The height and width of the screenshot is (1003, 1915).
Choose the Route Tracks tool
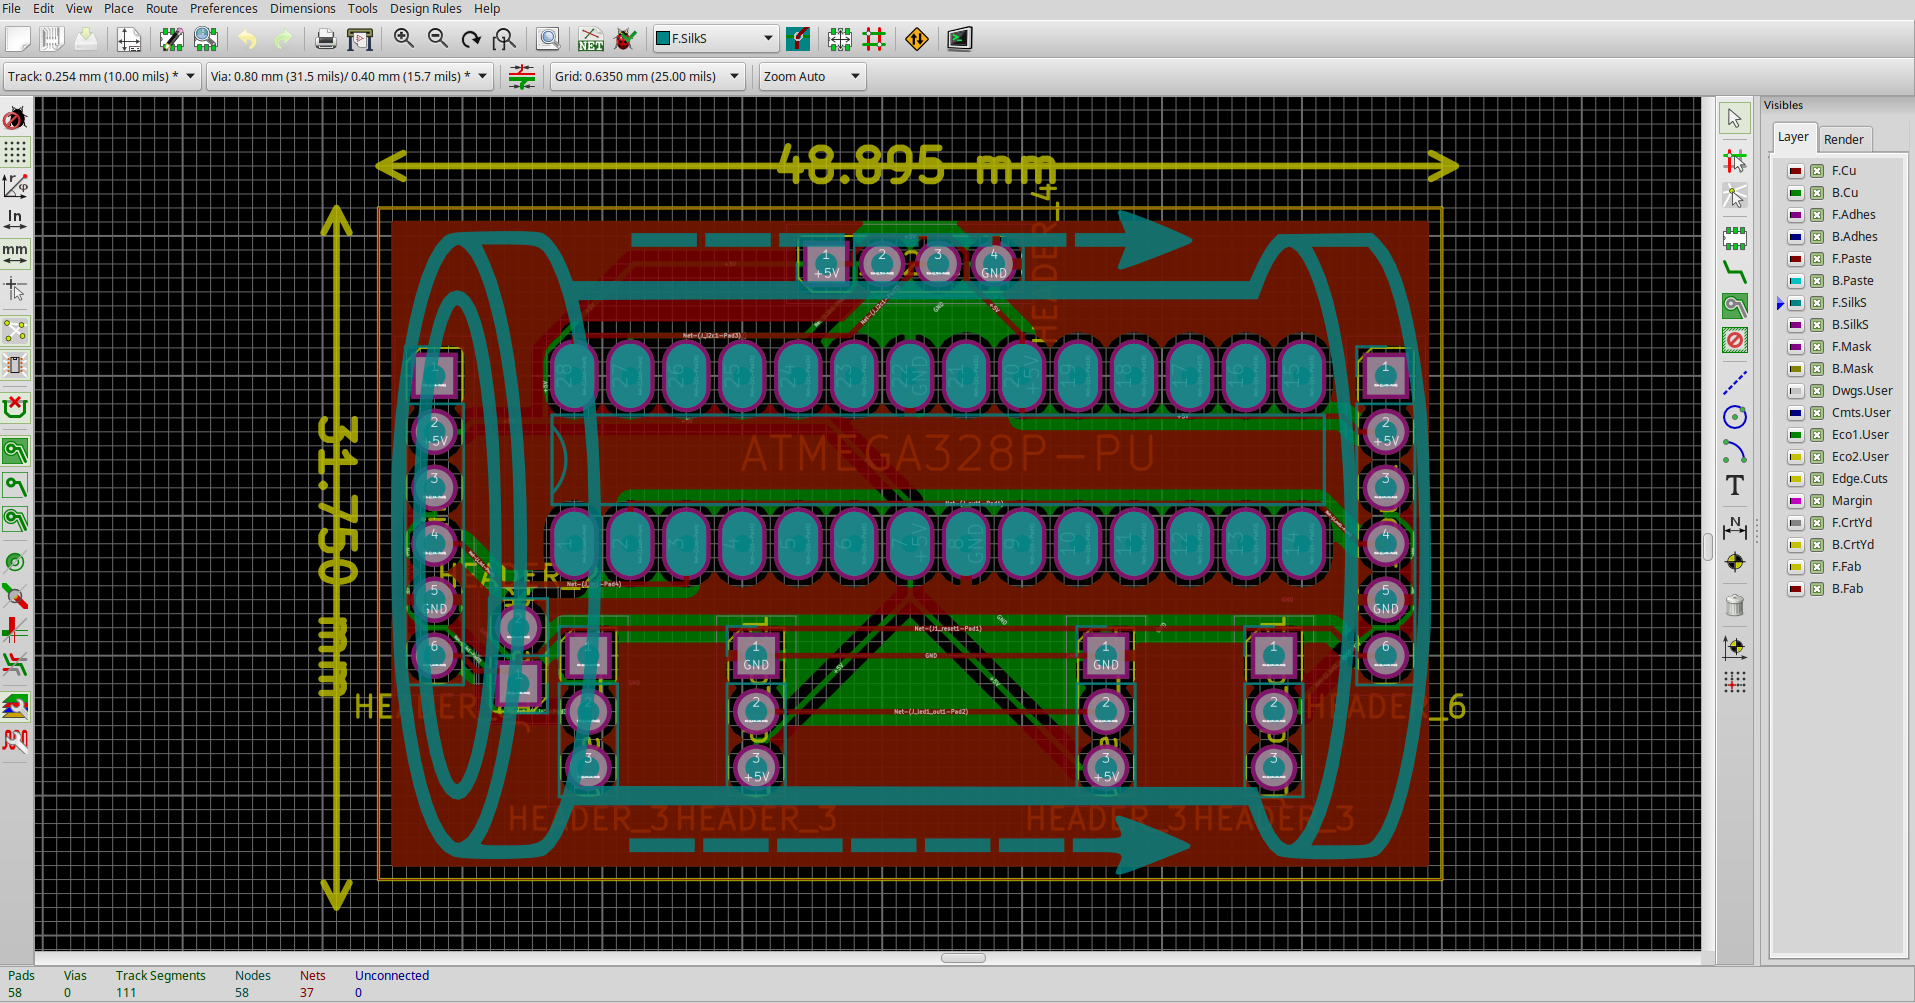[x=1735, y=272]
